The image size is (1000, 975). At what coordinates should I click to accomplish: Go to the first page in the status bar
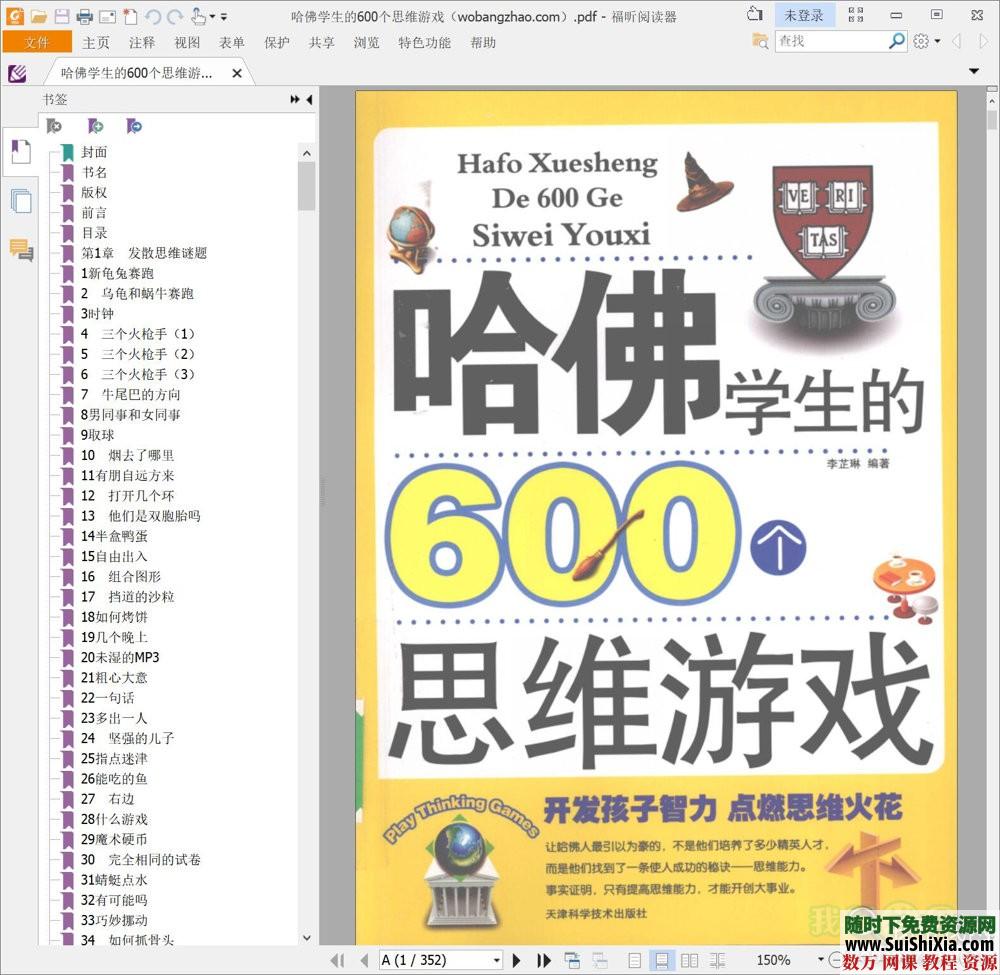click(x=338, y=960)
